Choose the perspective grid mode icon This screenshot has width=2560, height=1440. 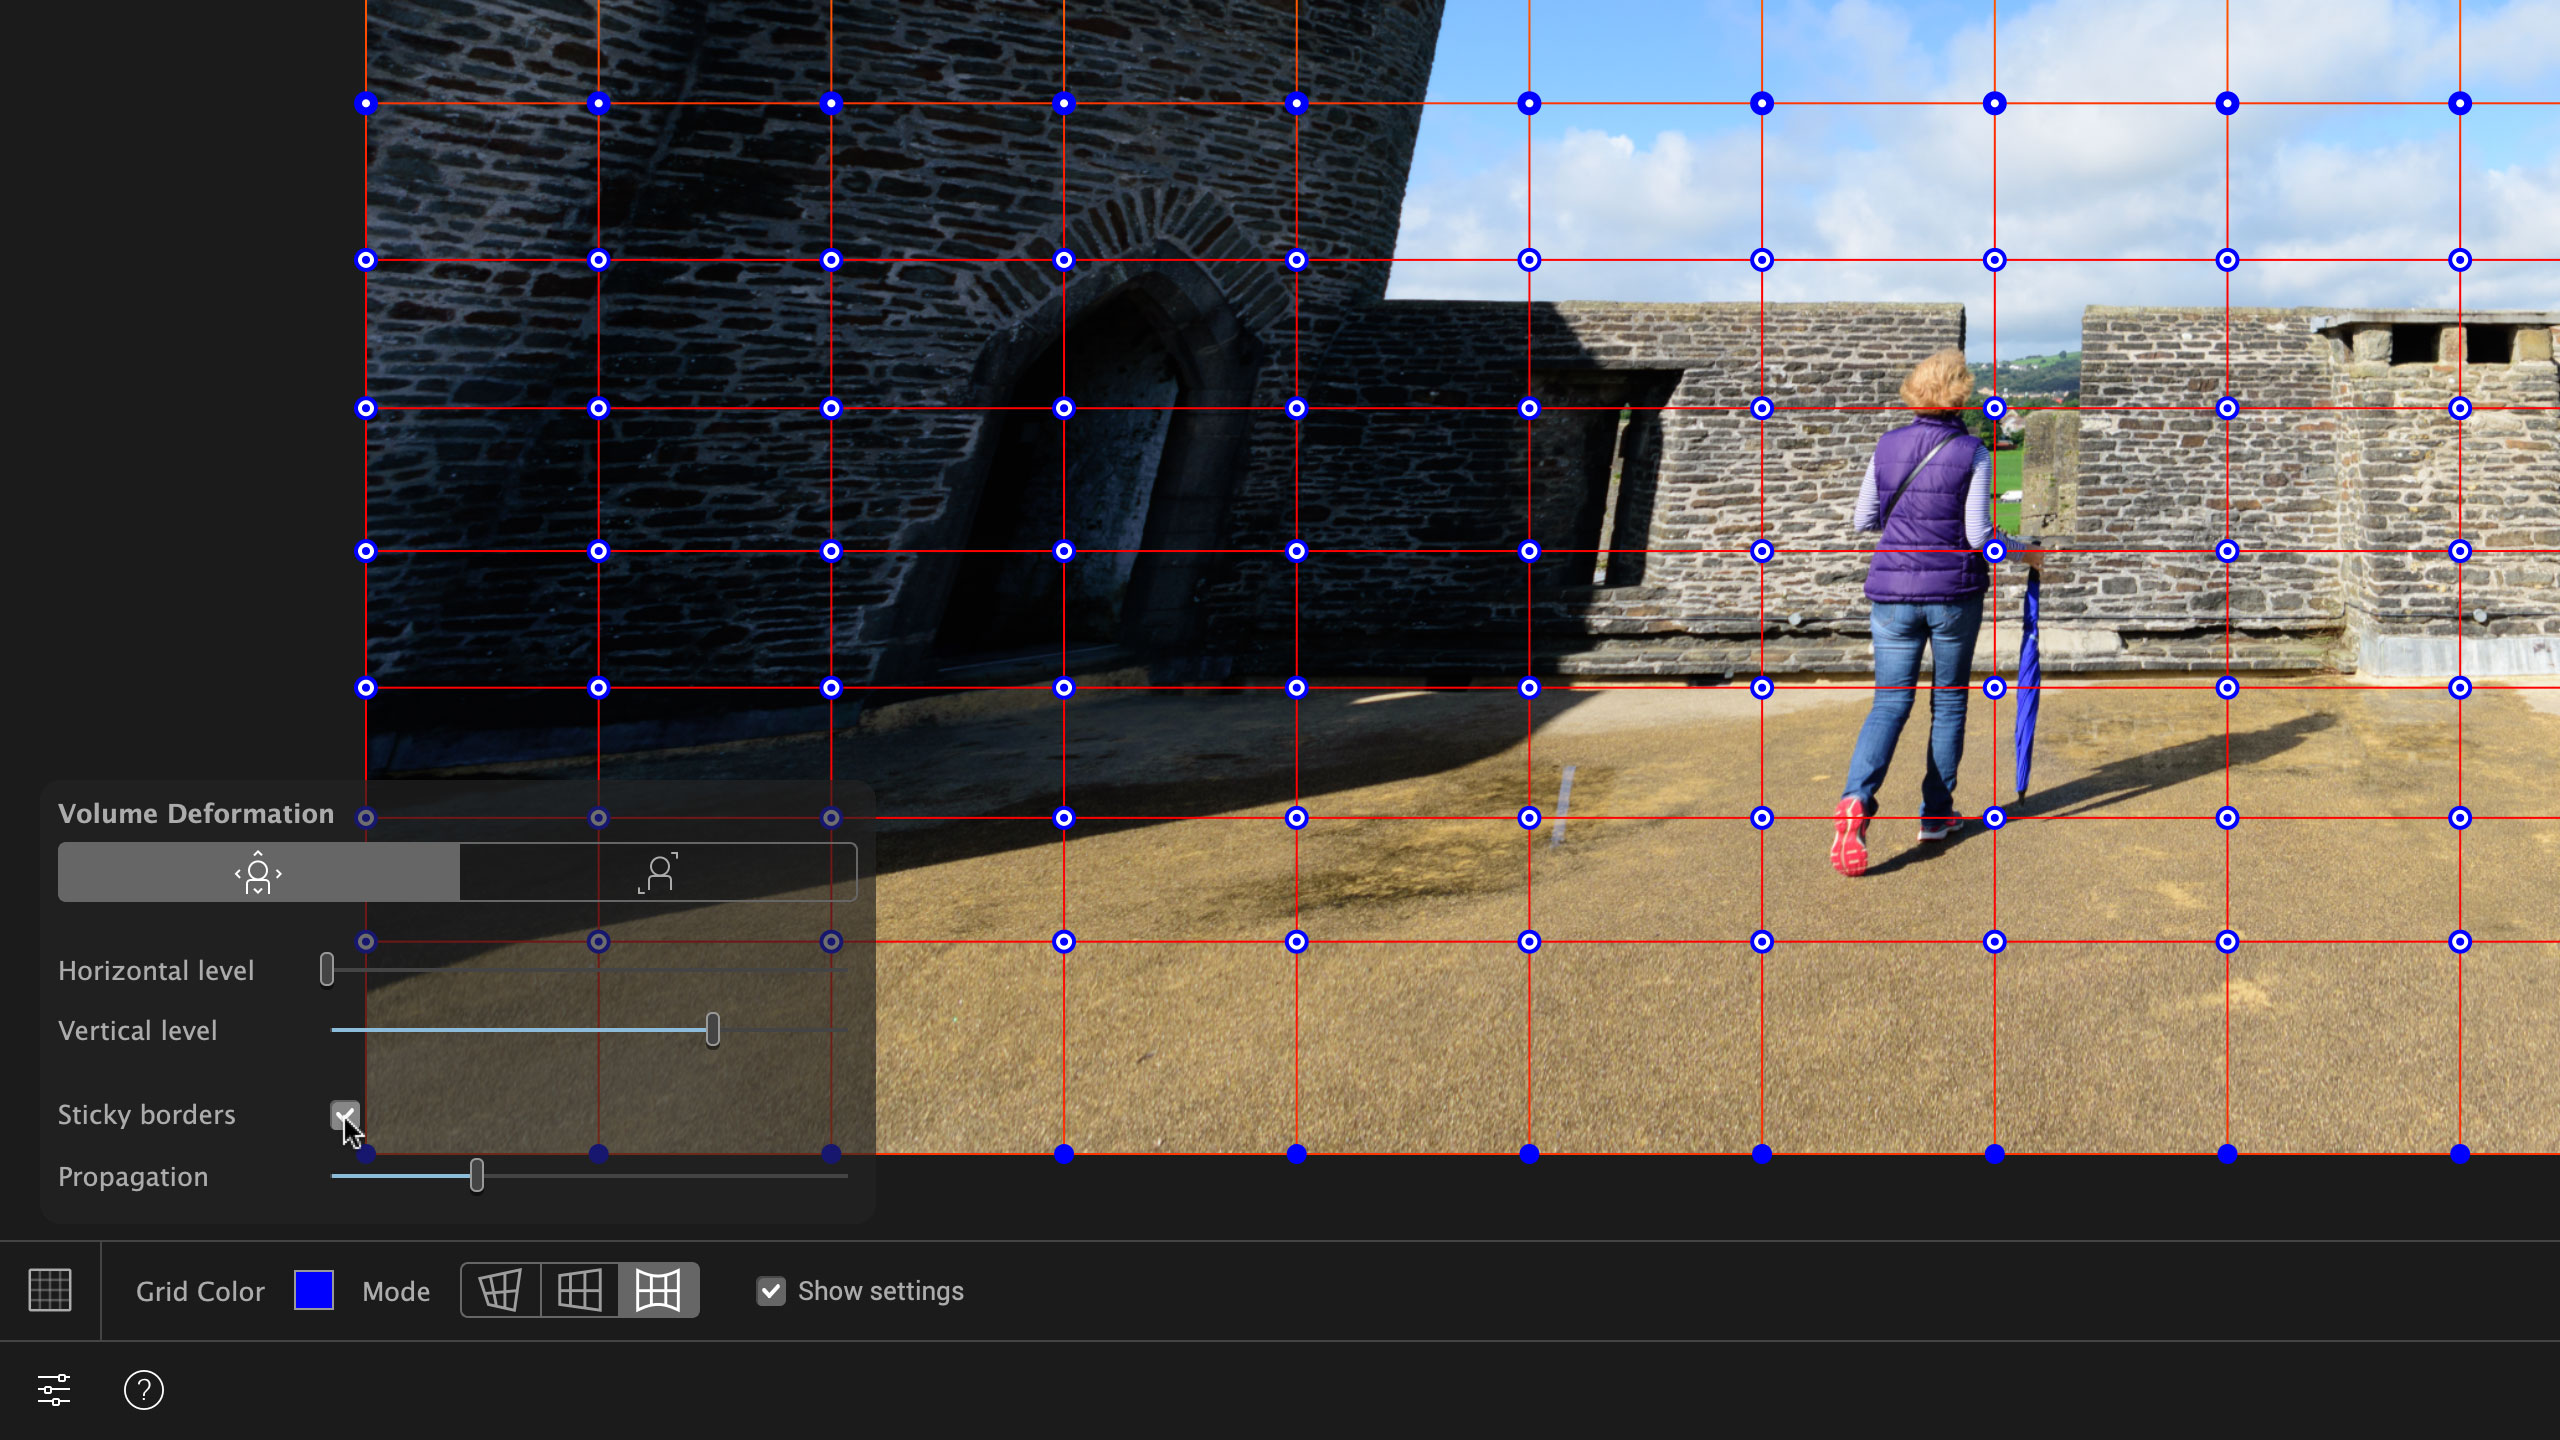tap(500, 1290)
